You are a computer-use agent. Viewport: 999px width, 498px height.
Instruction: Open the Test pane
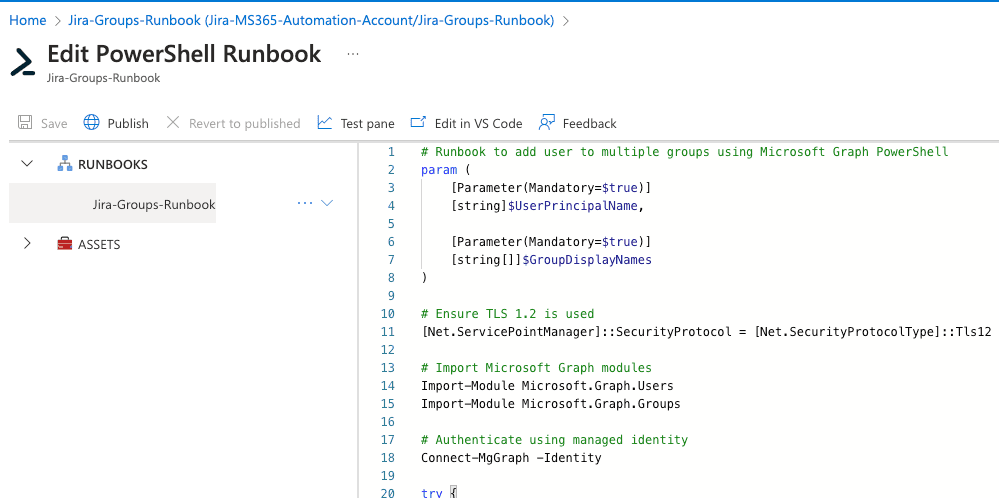click(x=368, y=124)
